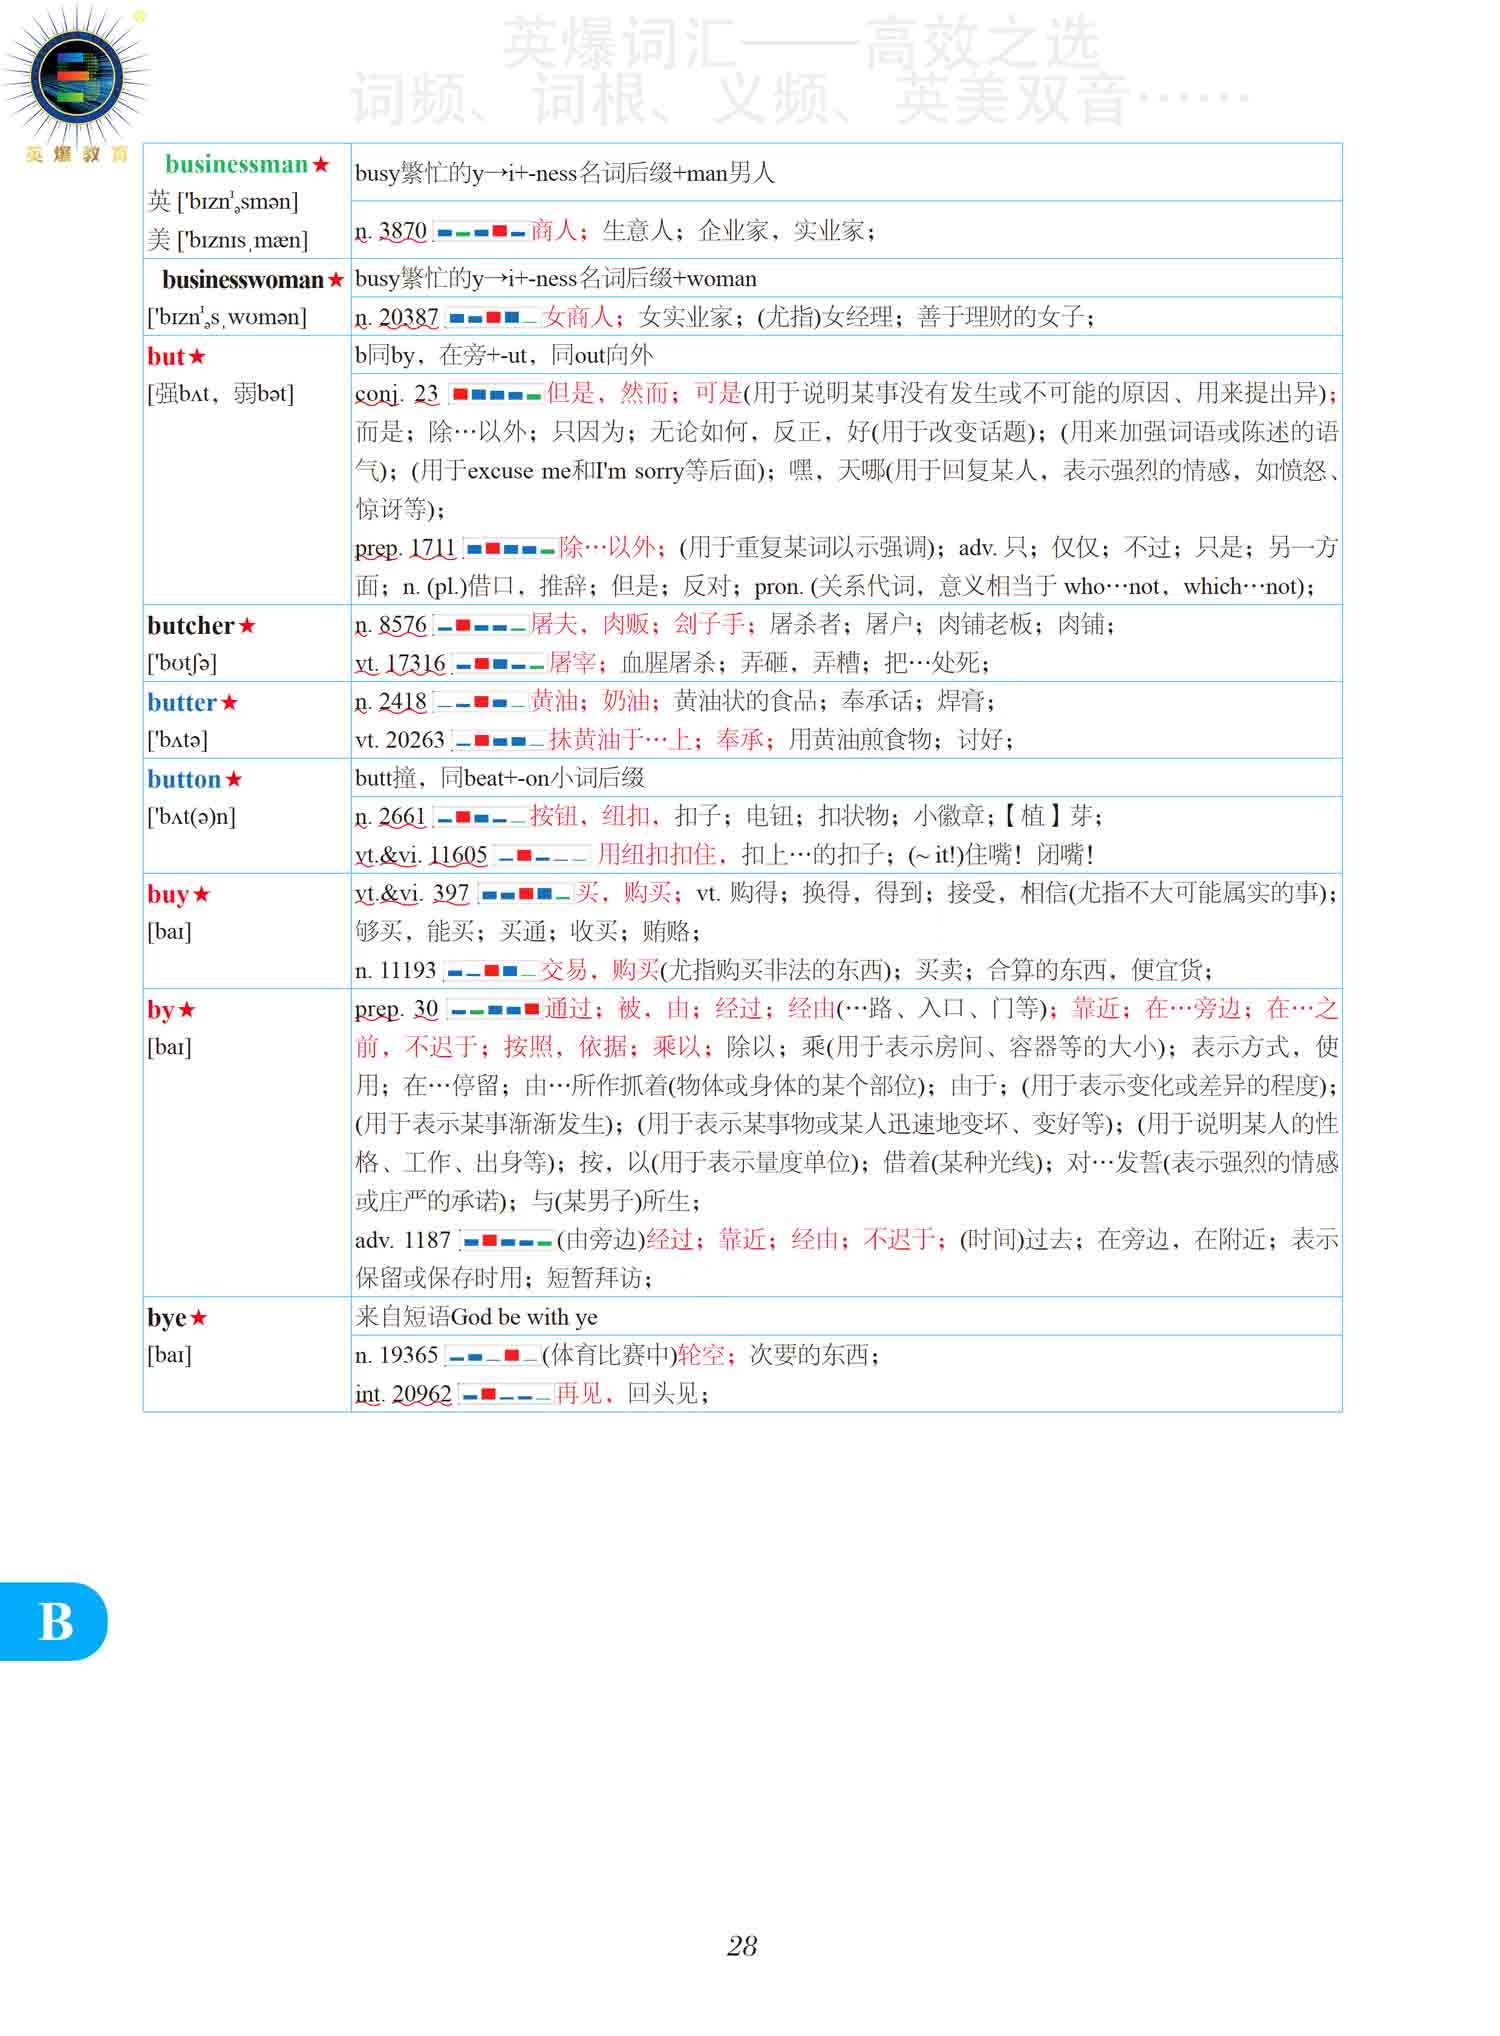Click the red definition '商人'
Image resolution: width=1500 pixels, height=2036 pixels.
coord(554,231)
